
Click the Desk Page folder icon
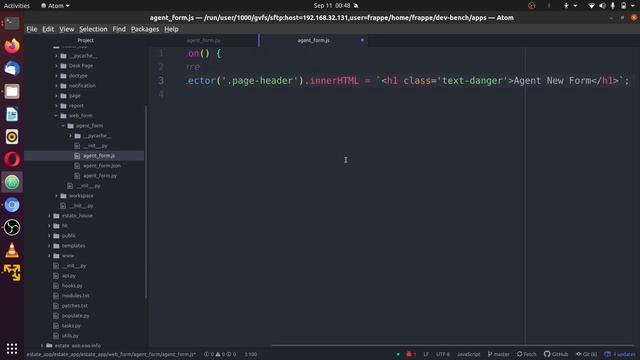pos(63,65)
